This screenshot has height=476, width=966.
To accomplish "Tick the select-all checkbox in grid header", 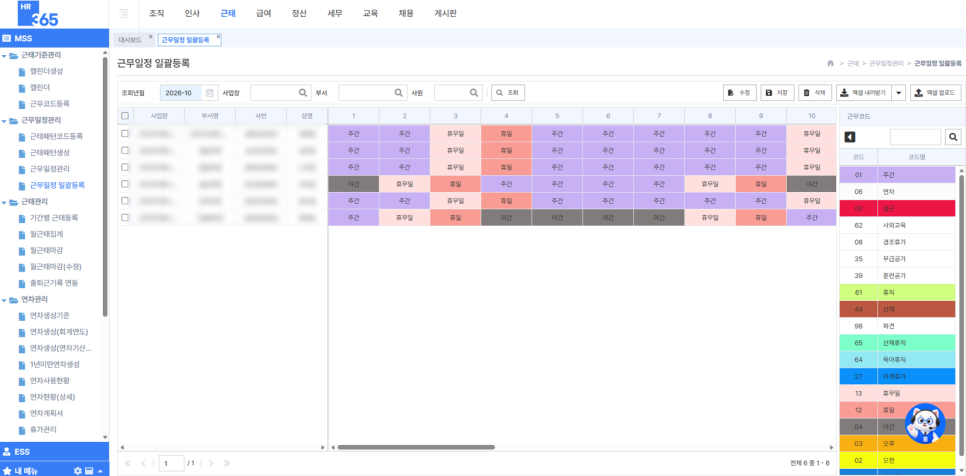I will (x=125, y=116).
